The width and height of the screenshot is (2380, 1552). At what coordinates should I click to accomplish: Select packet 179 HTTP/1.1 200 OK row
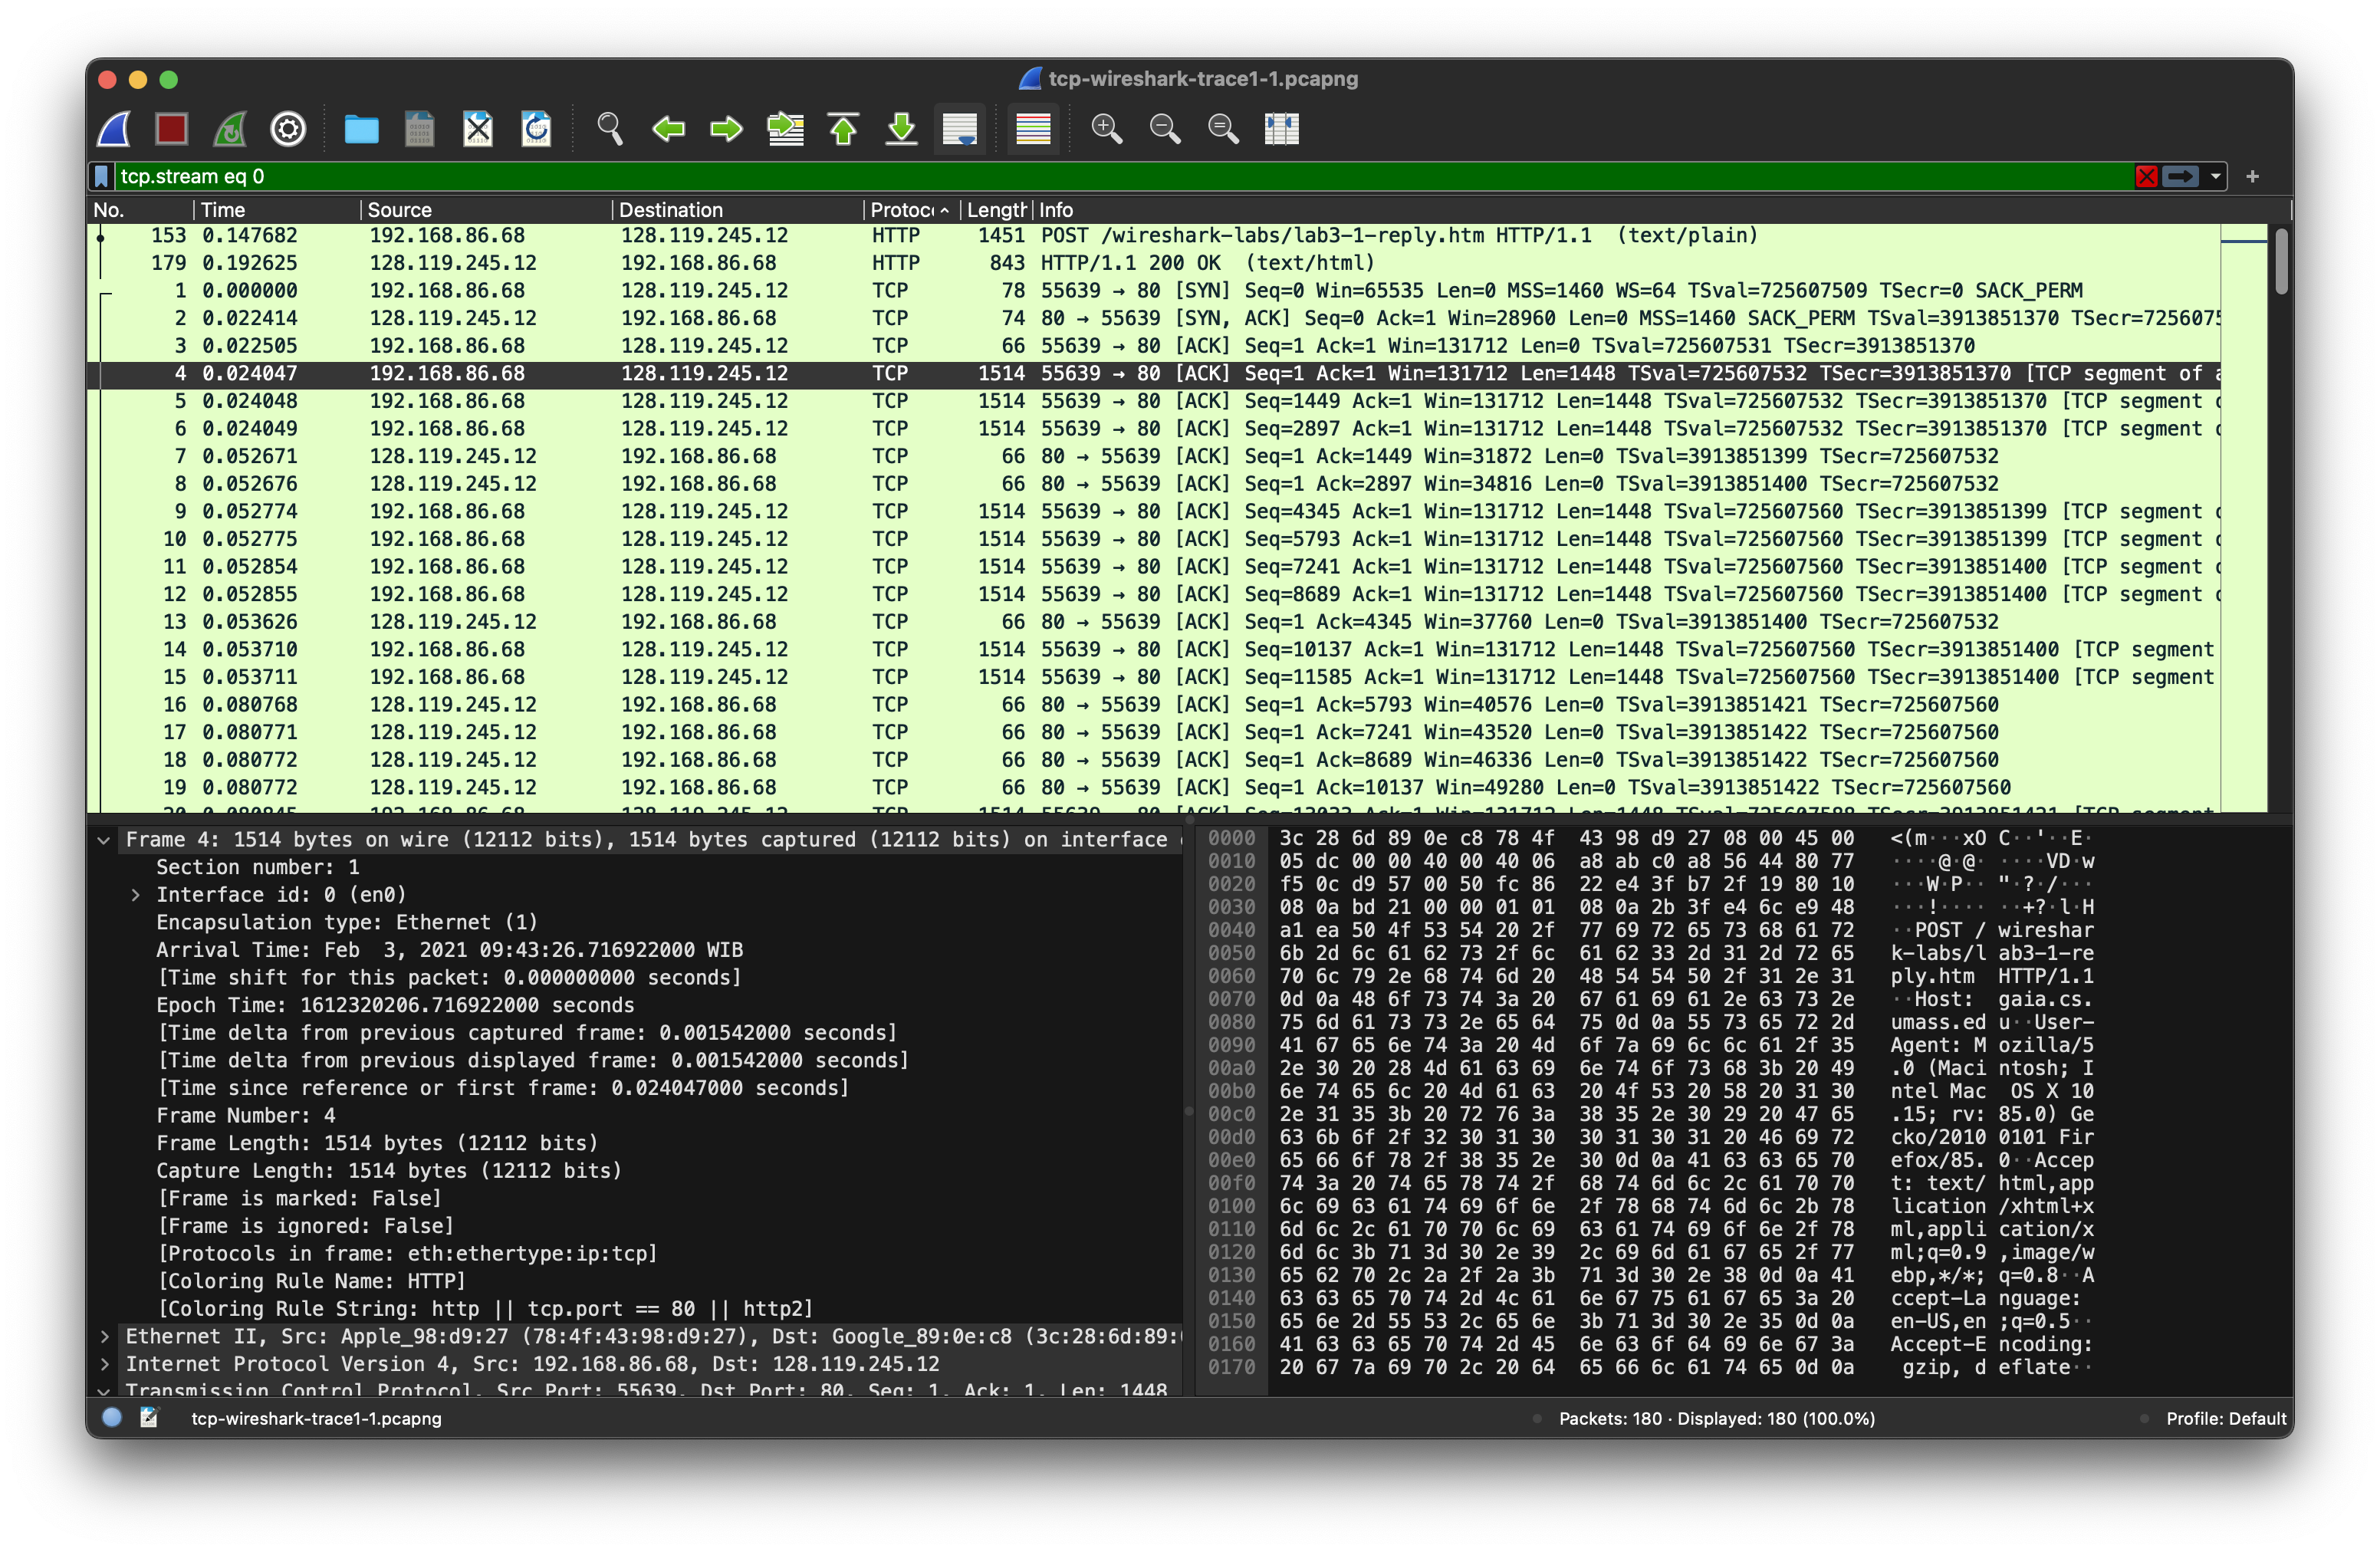(1150, 263)
